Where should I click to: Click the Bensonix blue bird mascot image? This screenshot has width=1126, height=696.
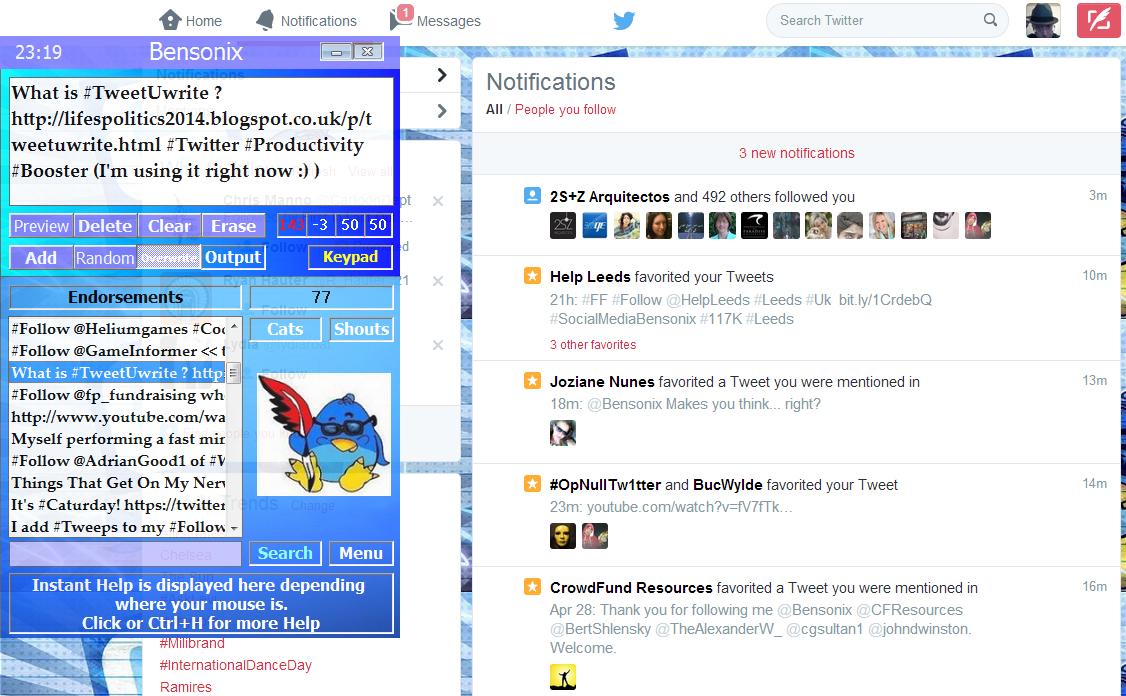[324, 434]
